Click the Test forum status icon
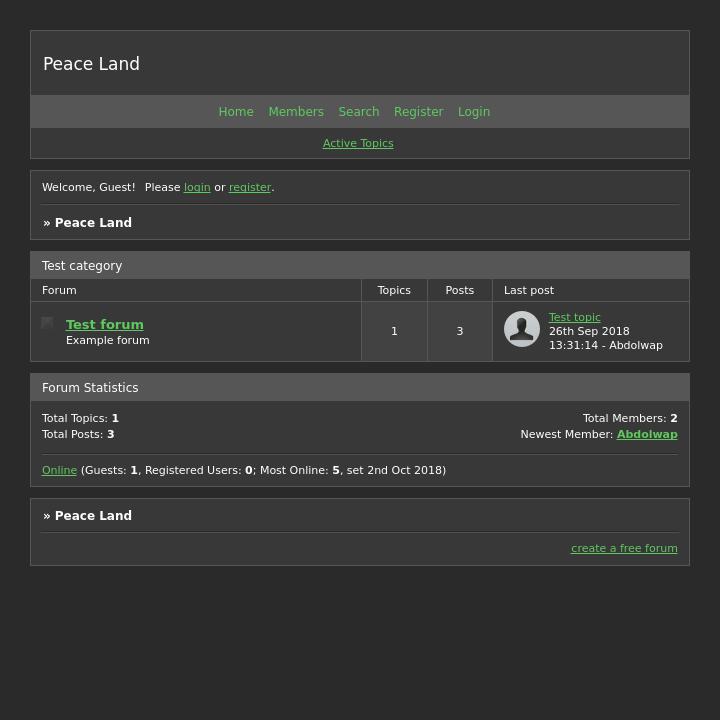The height and width of the screenshot is (720, 720). (47, 323)
